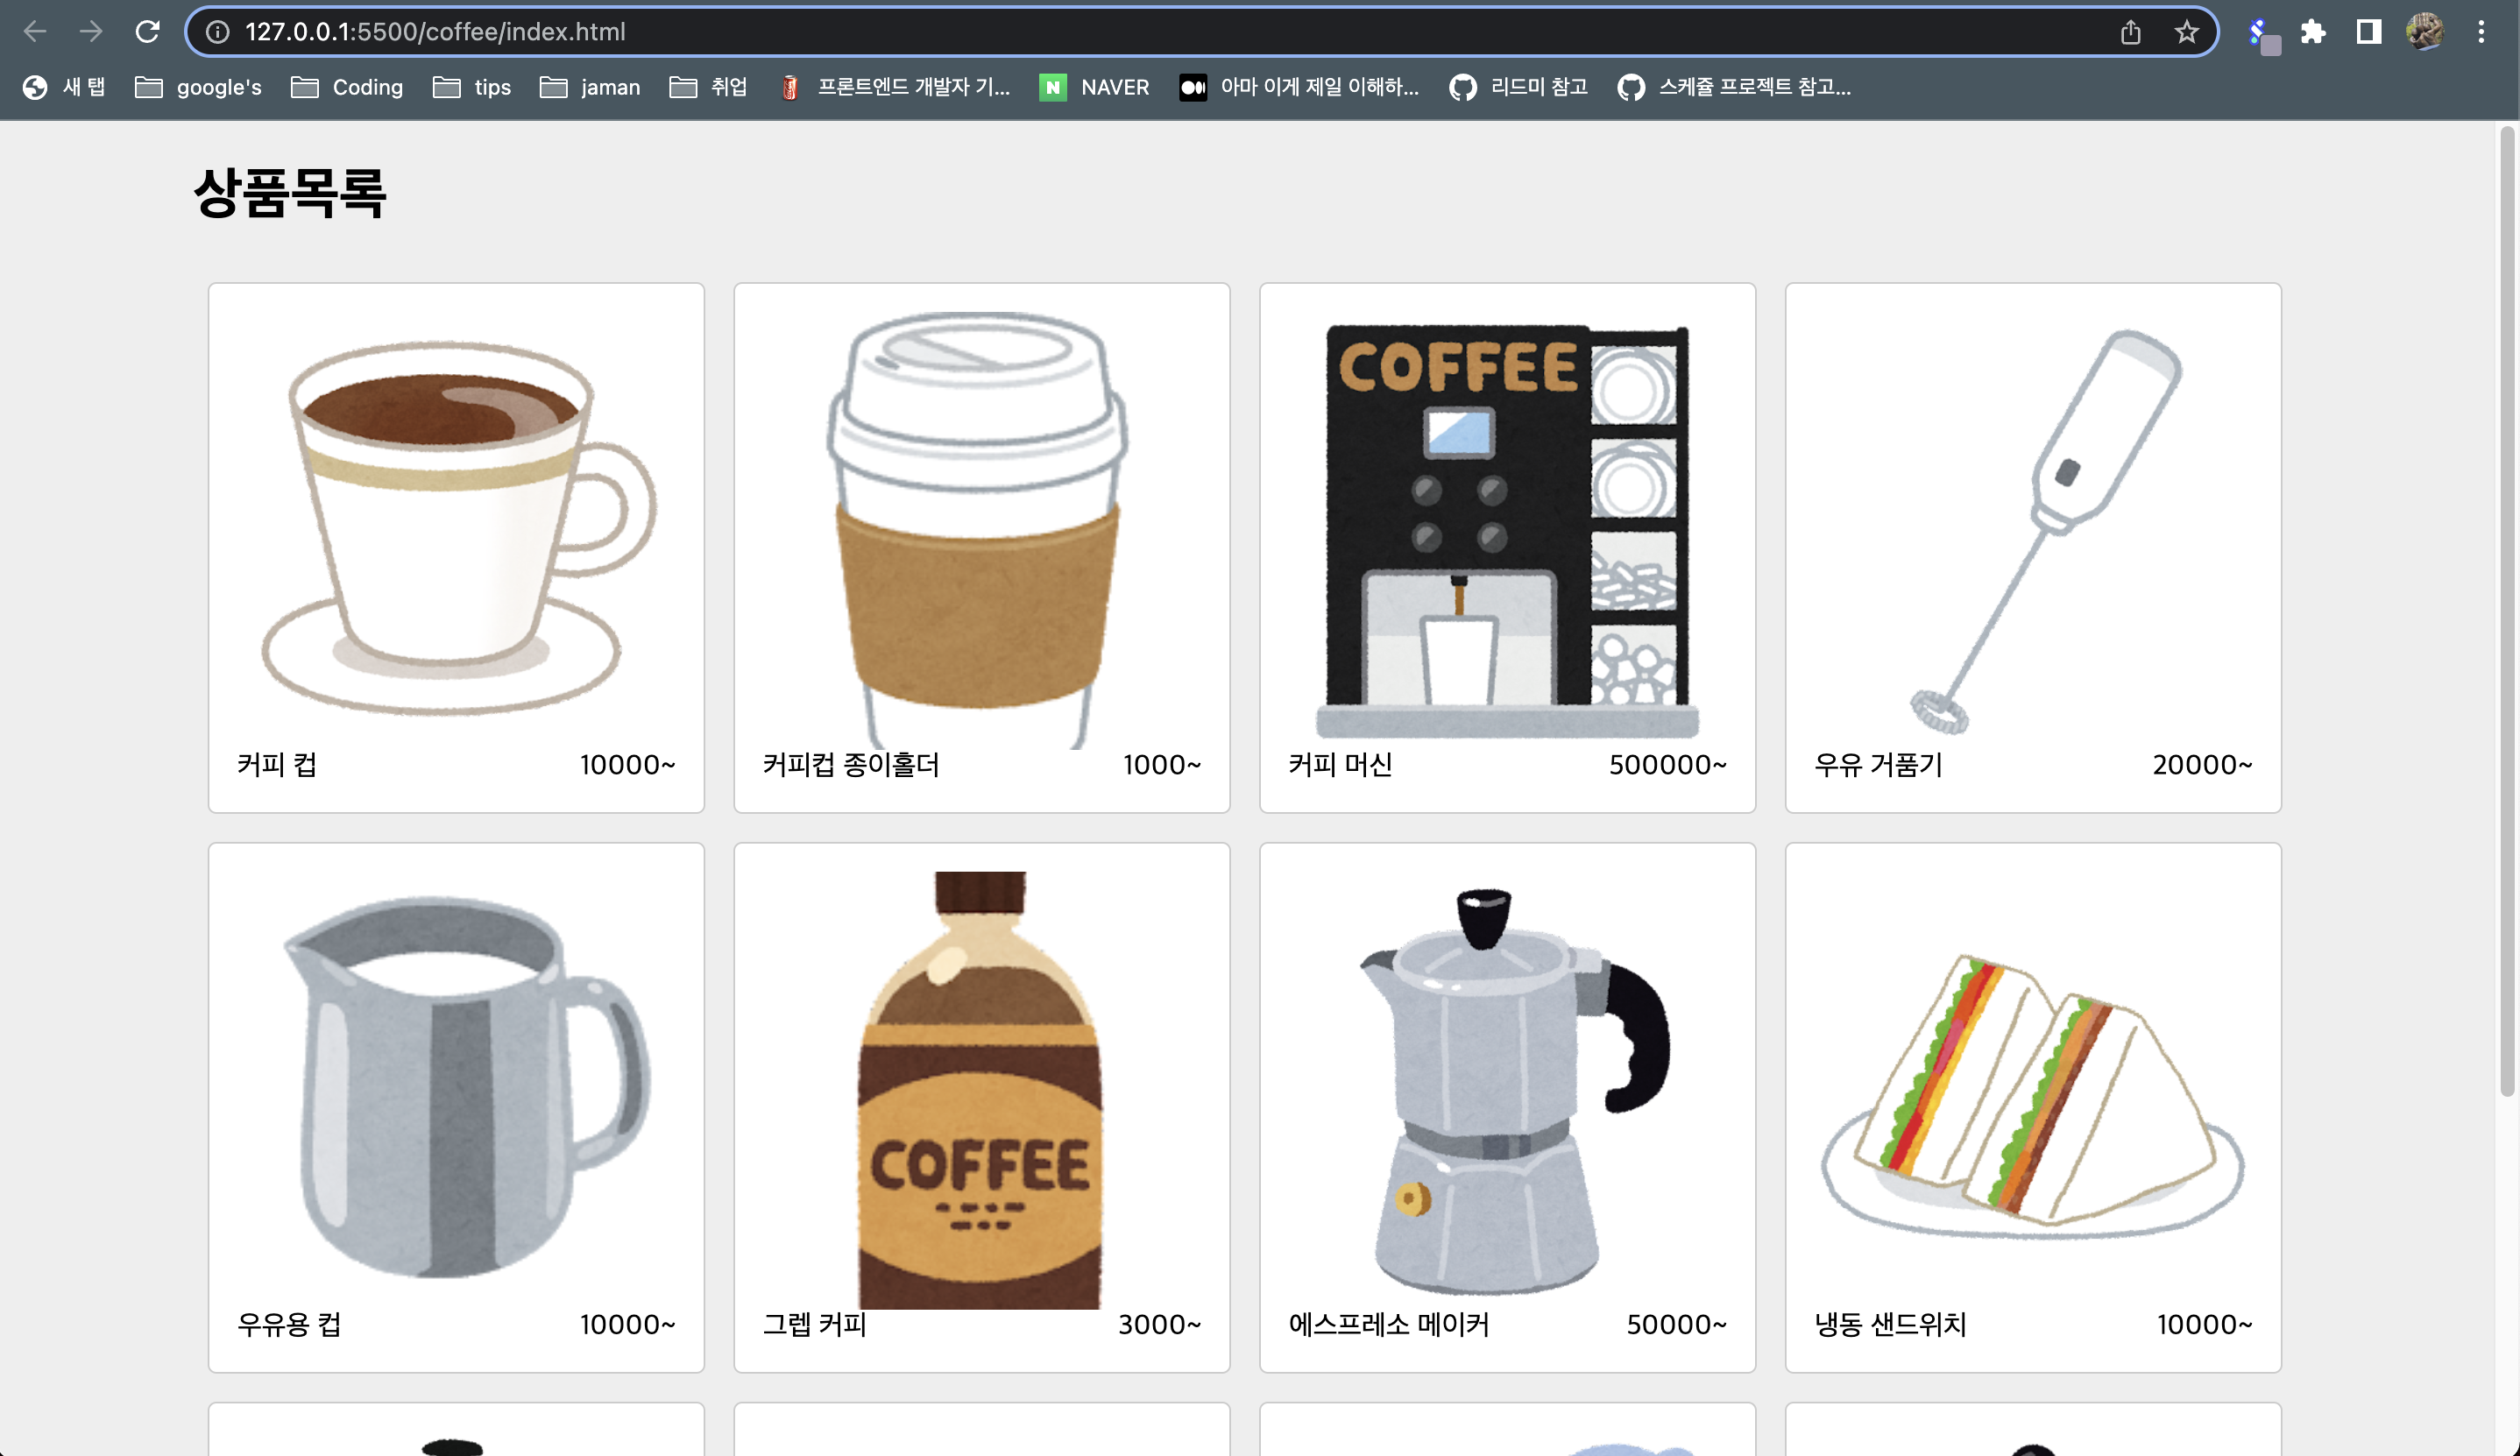Viewport: 2520px width, 1456px height.
Task: Expand the google's bookmark folder
Action: (x=198, y=87)
